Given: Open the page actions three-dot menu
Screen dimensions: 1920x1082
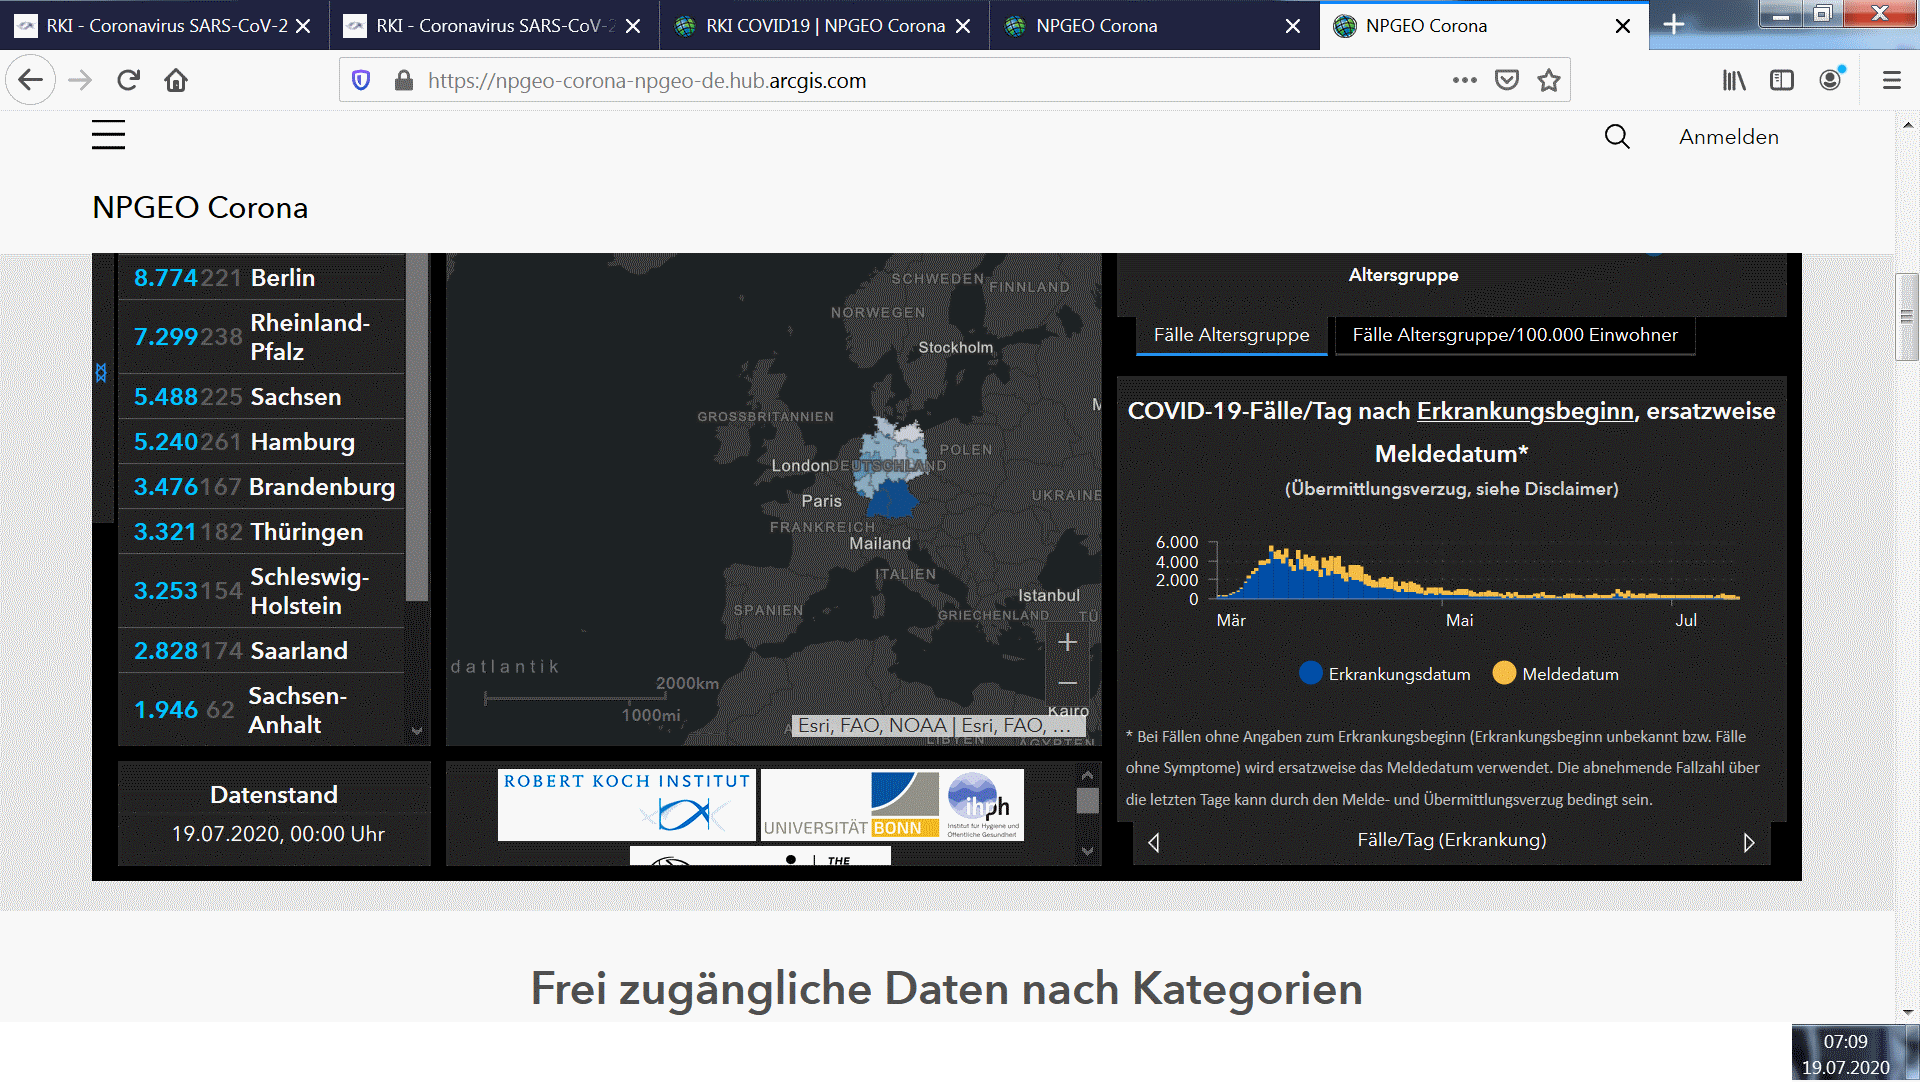Looking at the screenshot, I should pyautogui.click(x=1464, y=81).
